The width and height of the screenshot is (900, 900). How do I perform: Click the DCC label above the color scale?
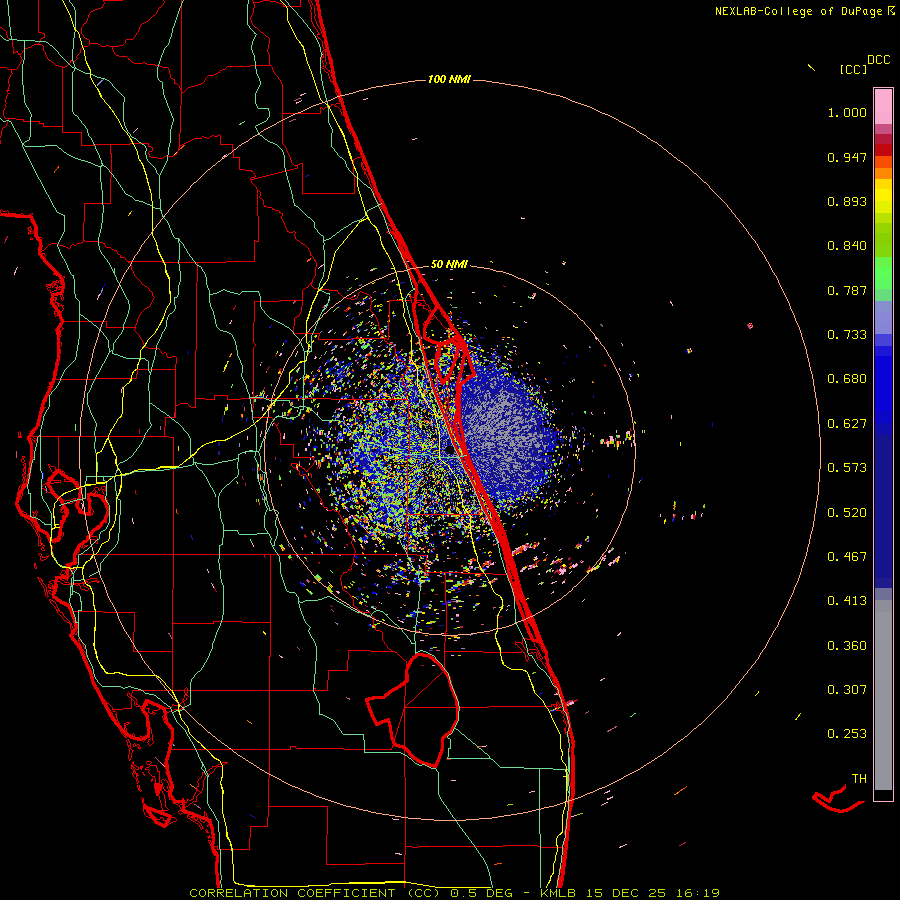(x=879, y=60)
